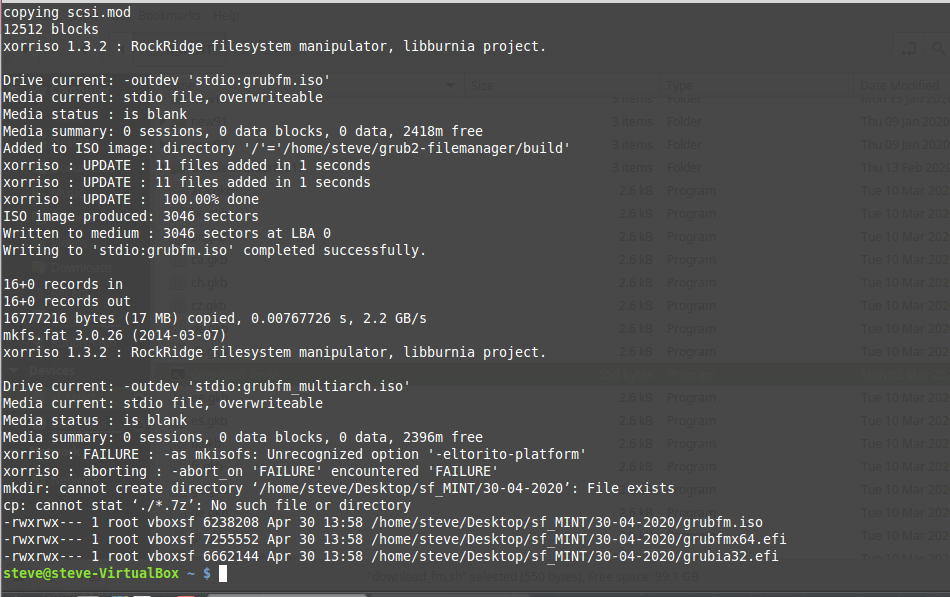Click the es.gkb file icon
This screenshot has width=950, height=597.
pos(178,420)
